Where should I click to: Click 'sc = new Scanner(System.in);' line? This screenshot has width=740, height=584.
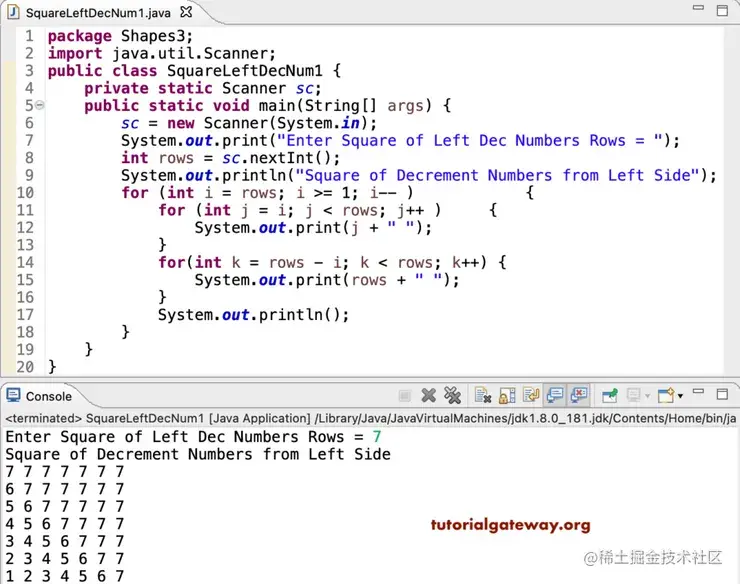(249, 123)
